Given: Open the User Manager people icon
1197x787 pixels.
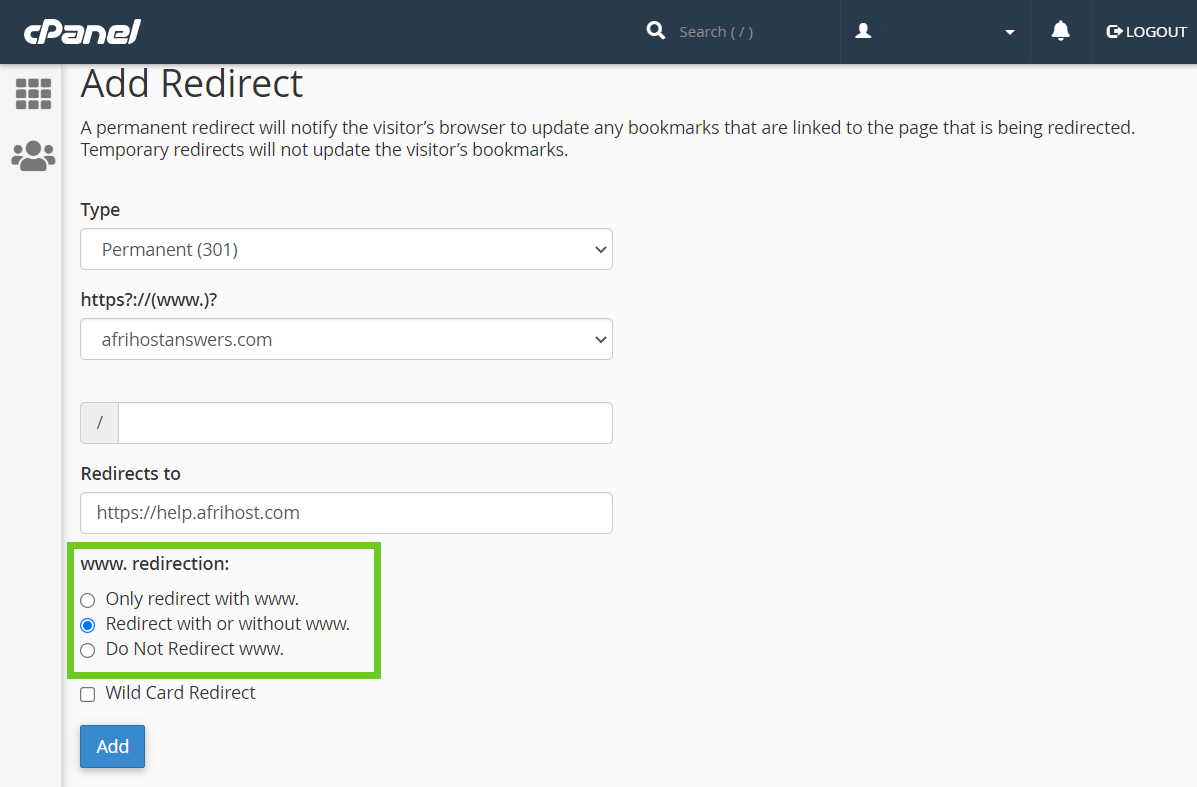Looking at the screenshot, I should tap(33, 156).
